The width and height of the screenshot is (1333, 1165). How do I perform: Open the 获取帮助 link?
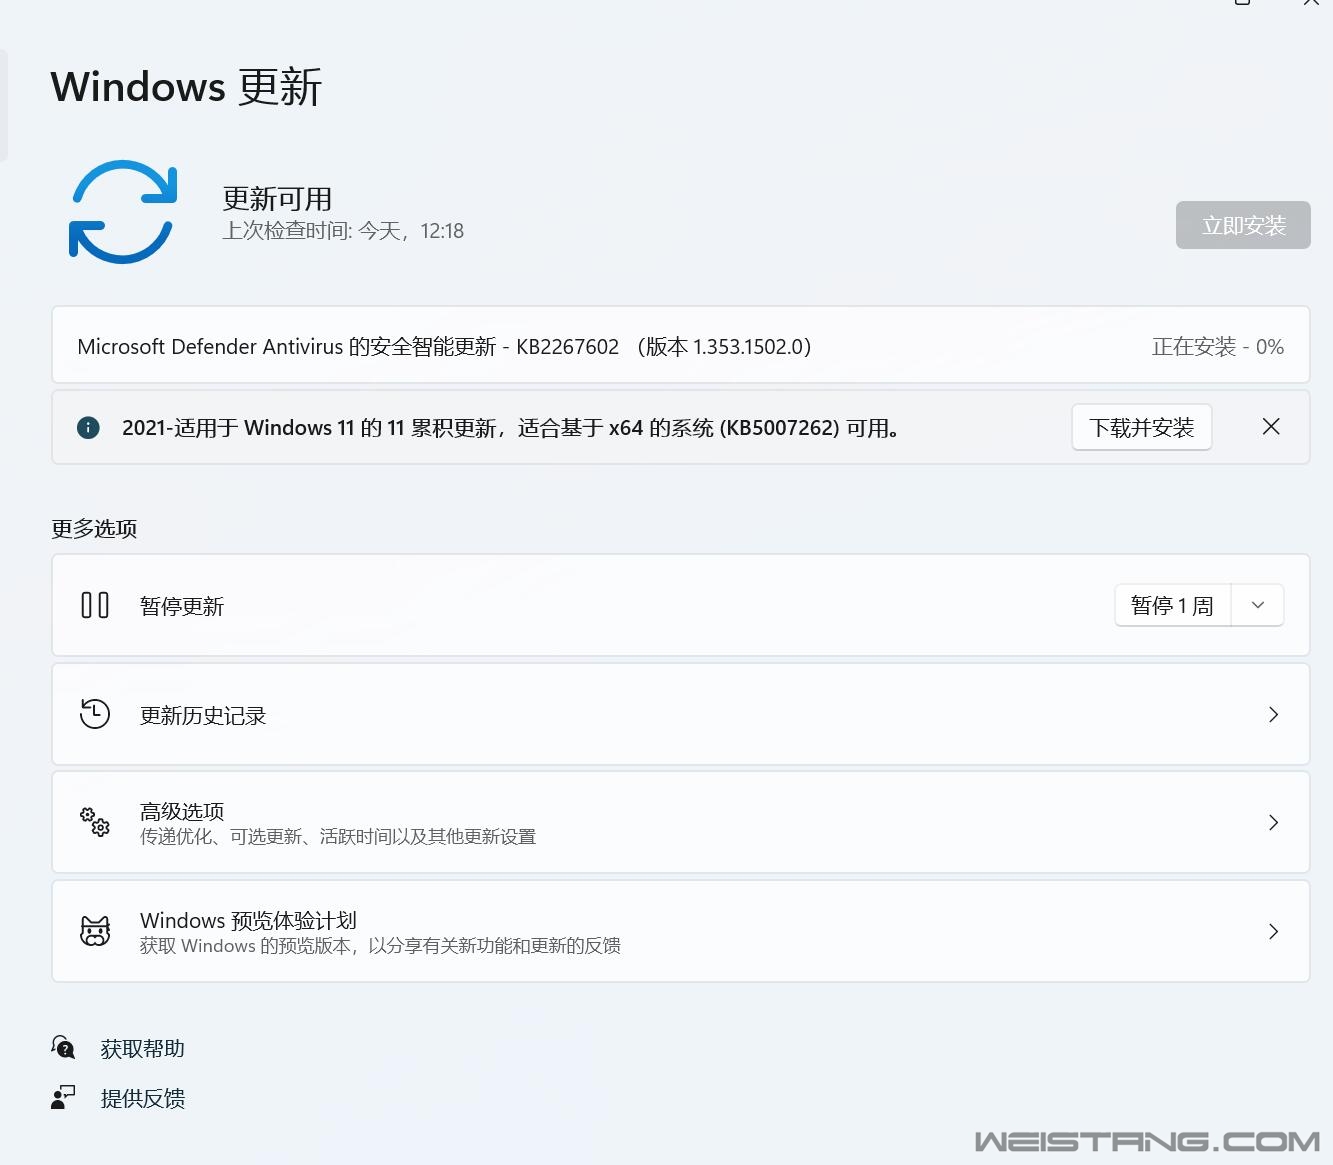click(143, 1048)
